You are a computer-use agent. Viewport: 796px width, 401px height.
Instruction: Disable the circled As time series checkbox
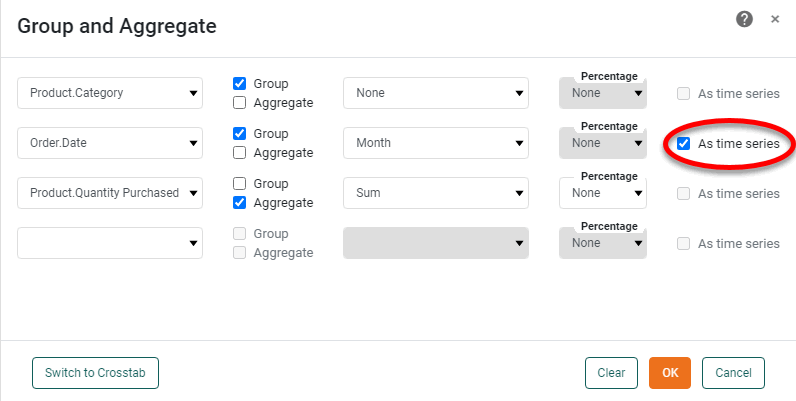(684, 144)
